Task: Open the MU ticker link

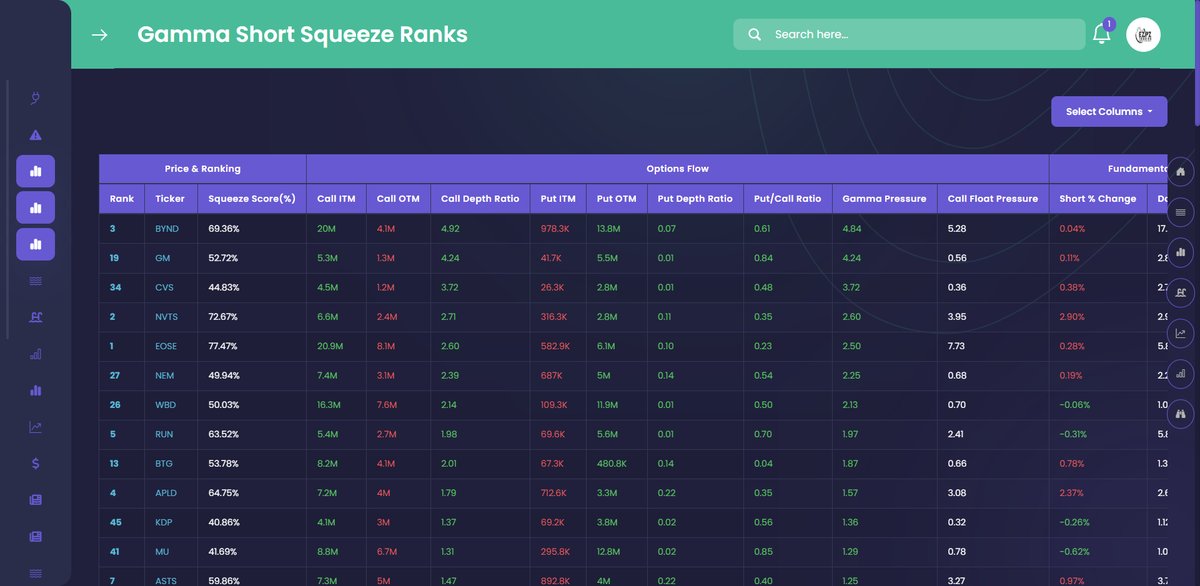Action: coord(162,552)
